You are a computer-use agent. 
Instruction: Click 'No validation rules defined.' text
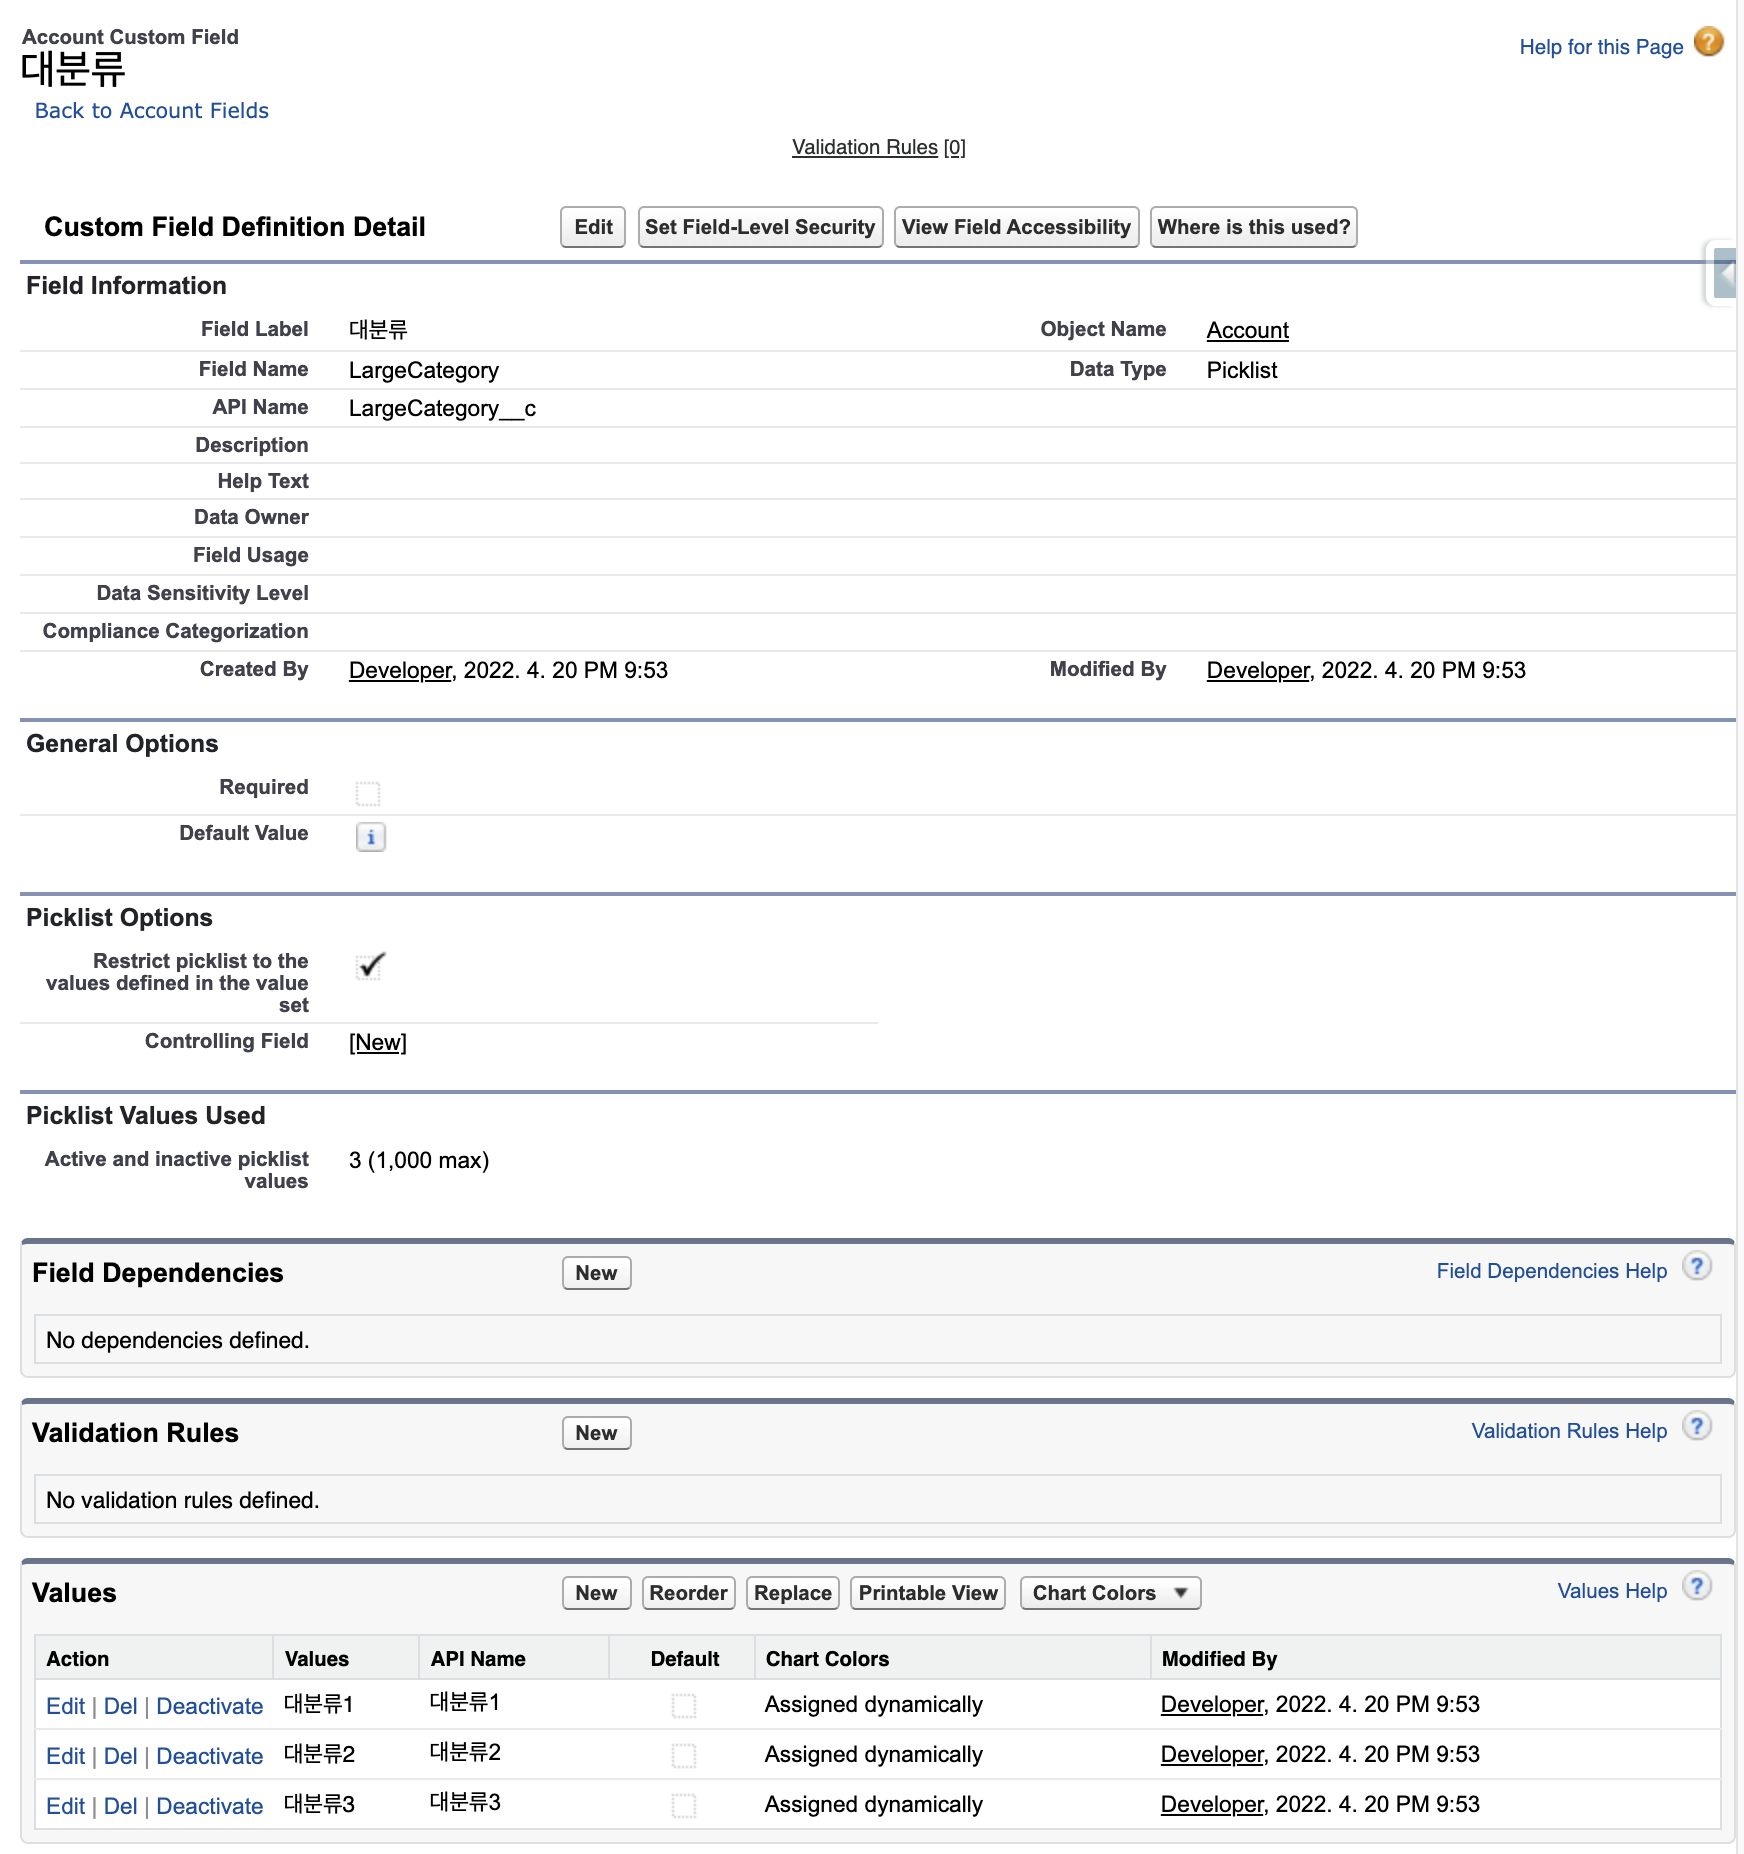pyautogui.click(x=183, y=1500)
